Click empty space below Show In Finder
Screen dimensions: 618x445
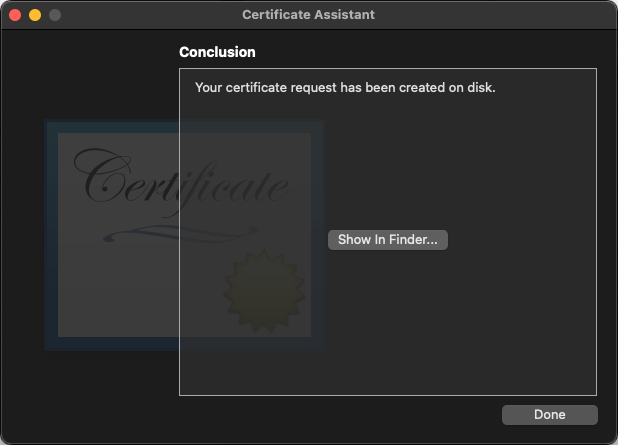[387, 320]
